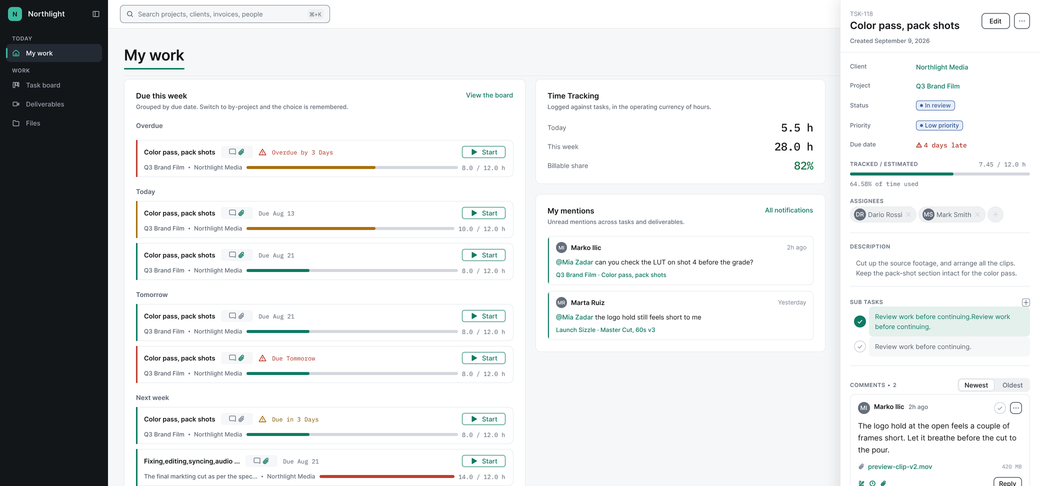The image size is (1040, 486).
Task: Click attachment paperclip on the Due Tommorow task
Action: tap(242, 357)
